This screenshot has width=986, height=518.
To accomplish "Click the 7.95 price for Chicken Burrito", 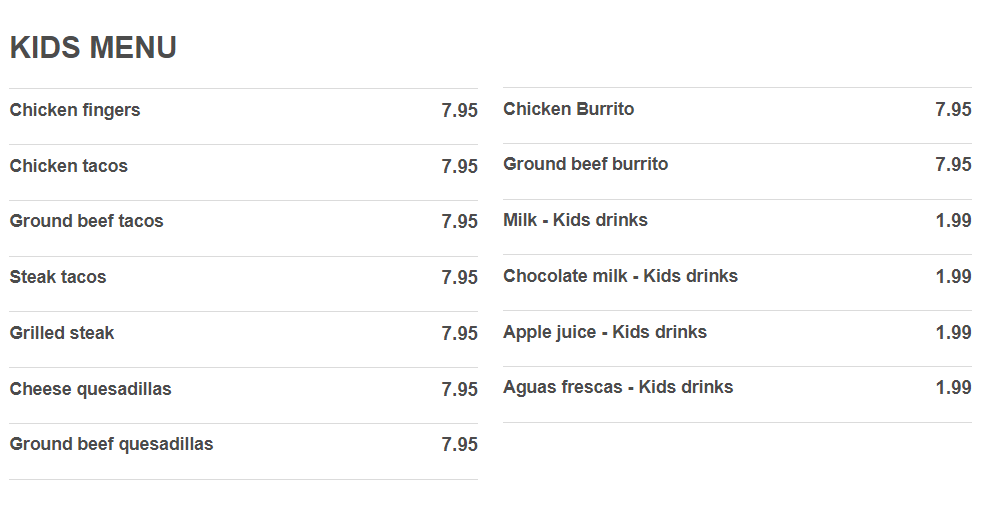I will [x=953, y=110].
